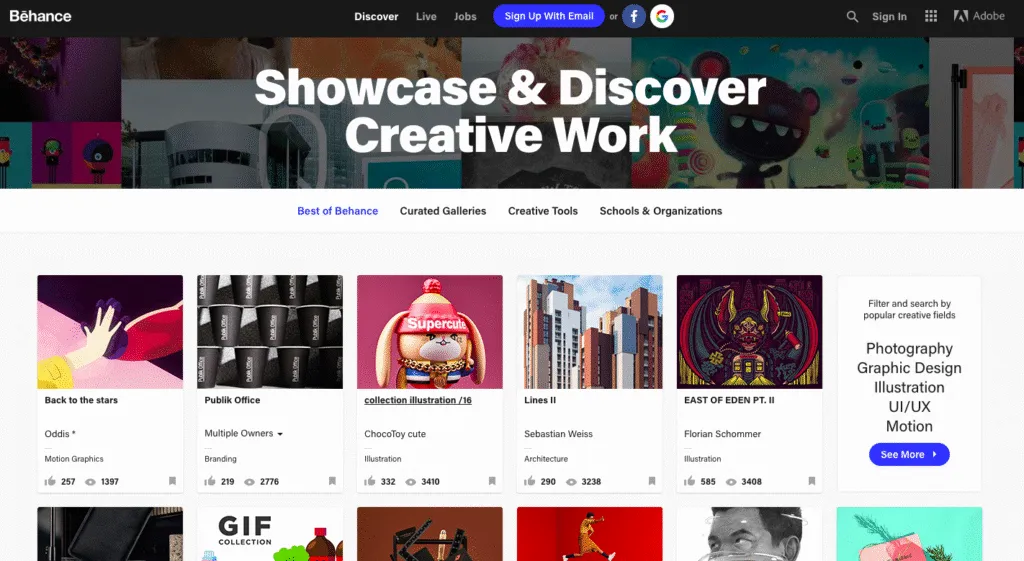This screenshot has width=1024, height=561.
Task: Open the Lines II title link
Action: tap(539, 400)
